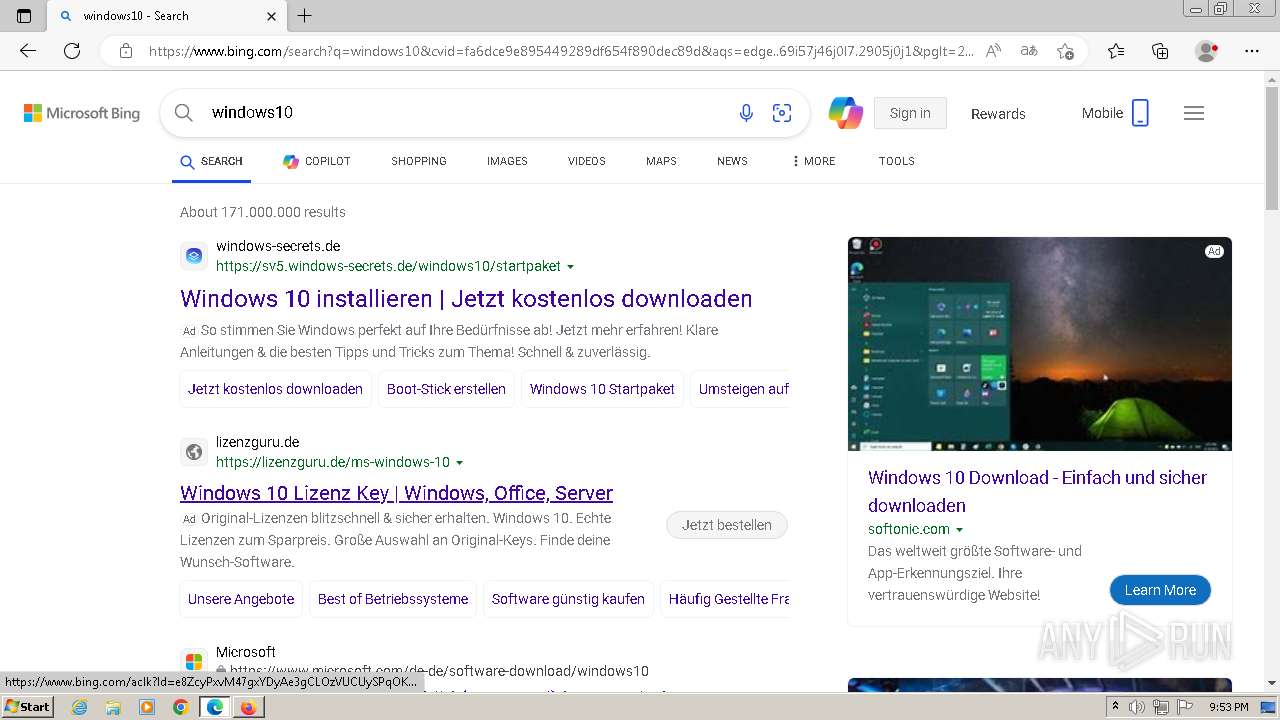The height and width of the screenshot is (720, 1280).
Task: Click the address bar lock icon
Action: pyautogui.click(x=126, y=51)
